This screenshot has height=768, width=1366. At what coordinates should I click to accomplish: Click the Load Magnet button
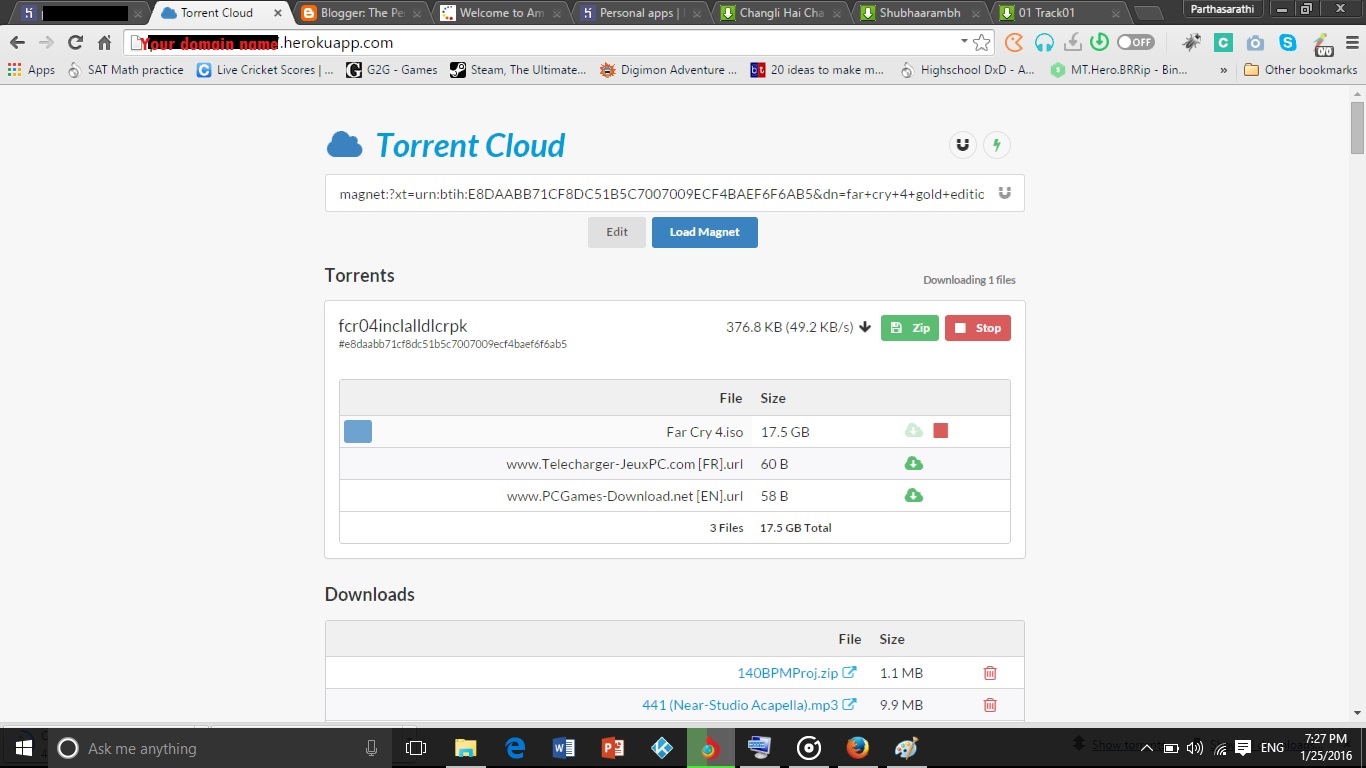pyautogui.click(x=705, y=232)
